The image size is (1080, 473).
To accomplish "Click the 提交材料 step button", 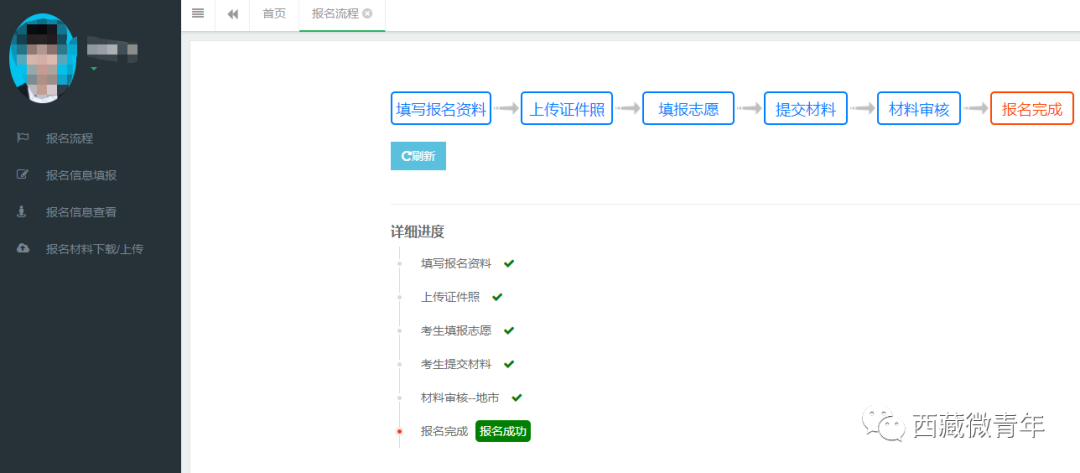I will tap(806, 108).
